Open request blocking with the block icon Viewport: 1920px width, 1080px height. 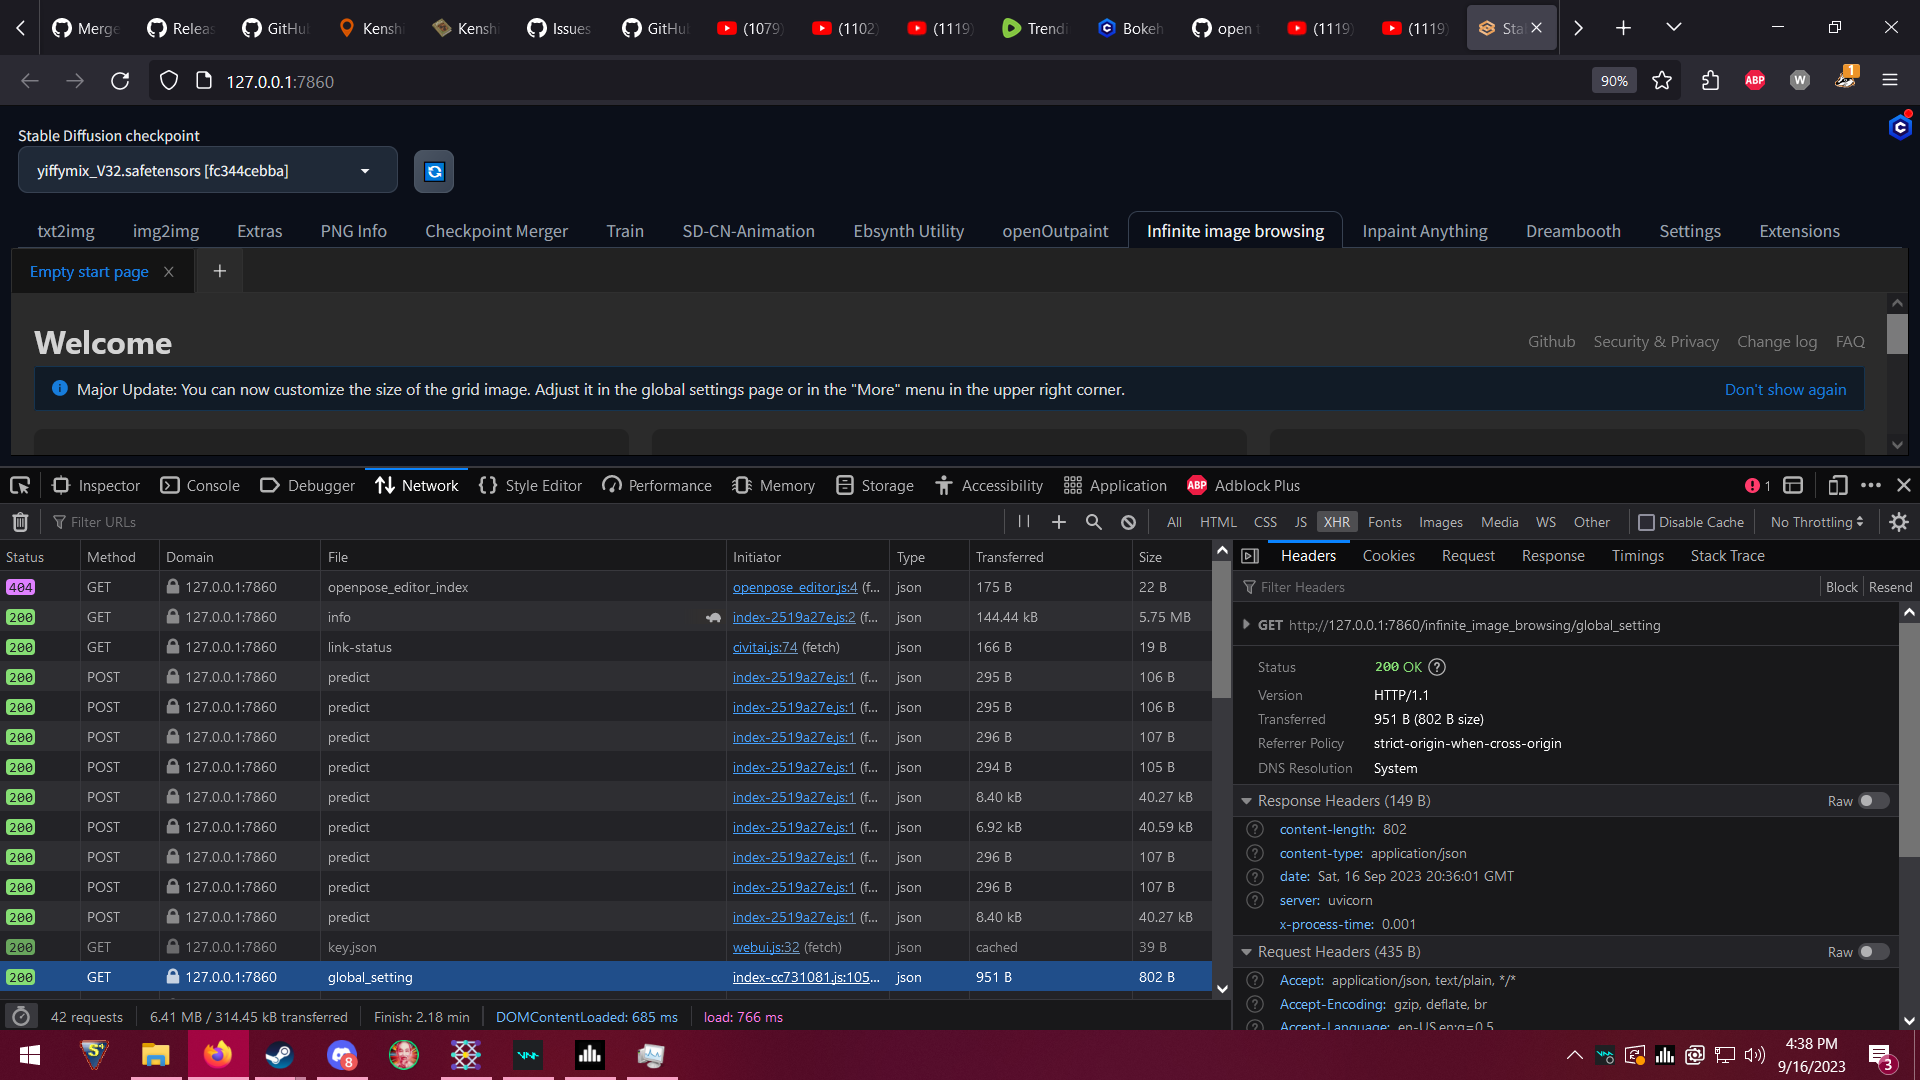click(x=1128, y=521)
